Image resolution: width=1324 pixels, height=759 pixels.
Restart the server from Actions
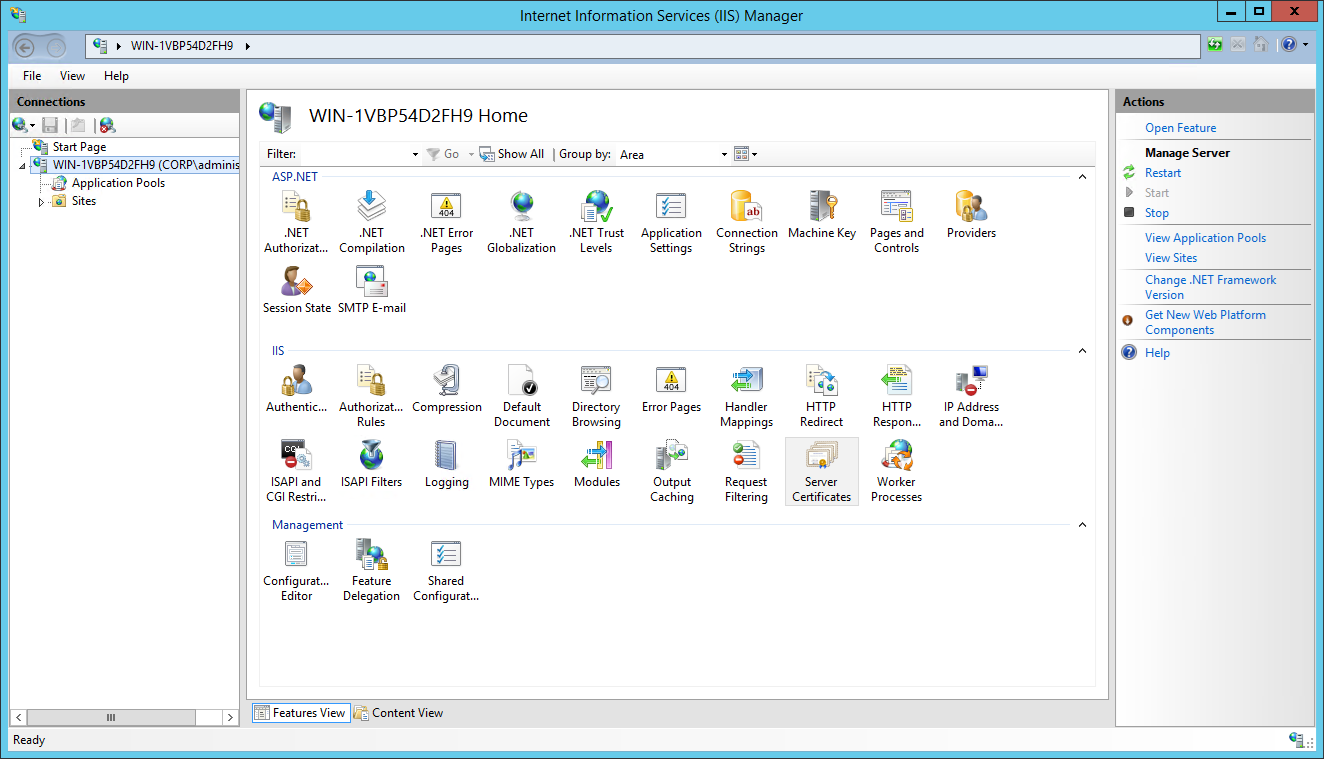coord(1163,173)
